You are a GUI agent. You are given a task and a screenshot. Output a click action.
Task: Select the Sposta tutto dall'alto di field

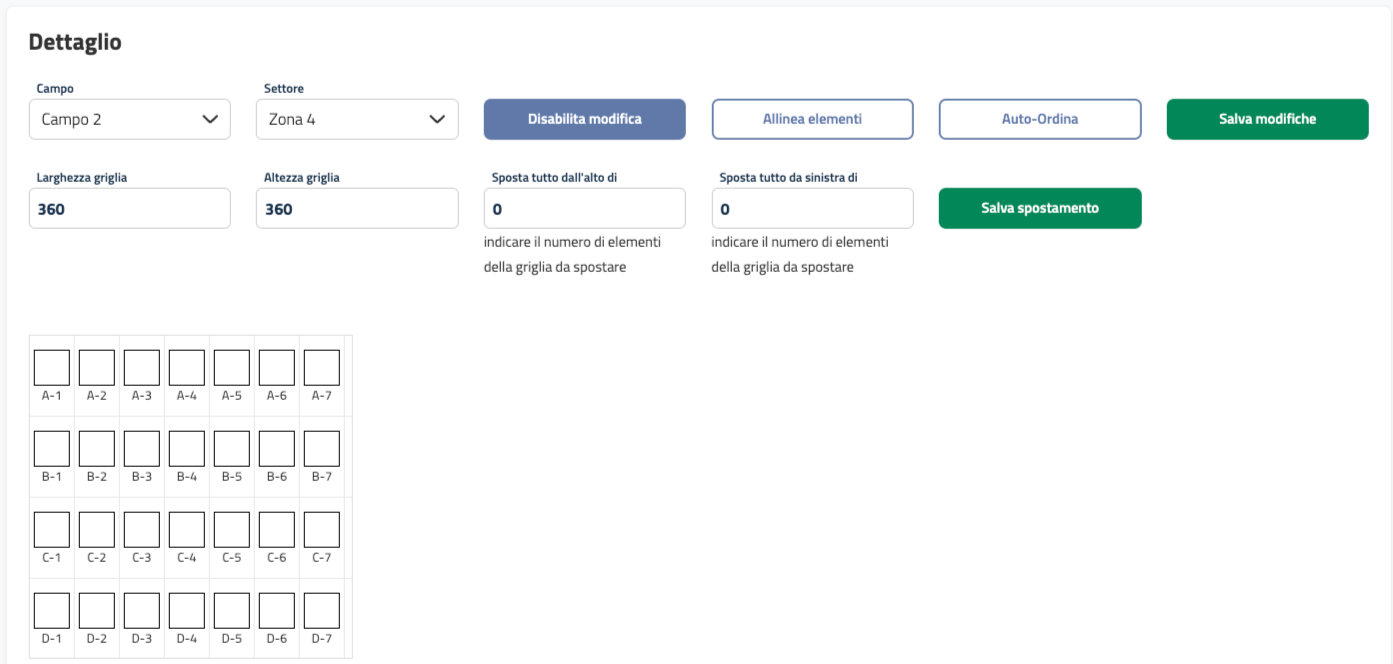[585, 209]
